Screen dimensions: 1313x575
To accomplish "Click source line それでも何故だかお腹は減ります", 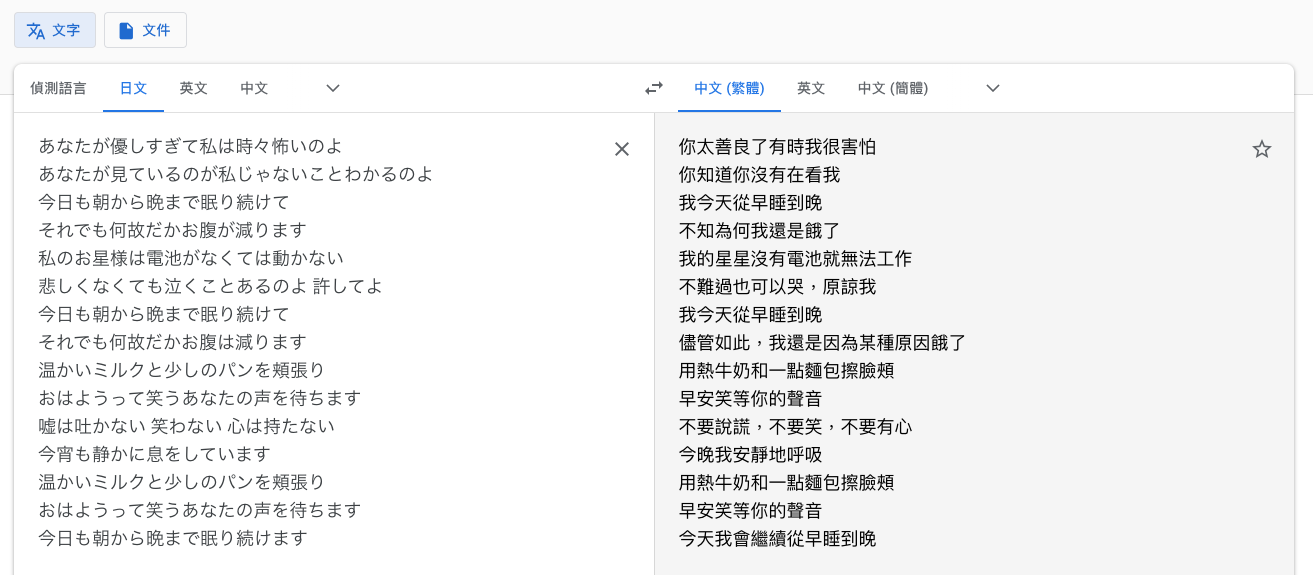I will (x=173, y=342).
